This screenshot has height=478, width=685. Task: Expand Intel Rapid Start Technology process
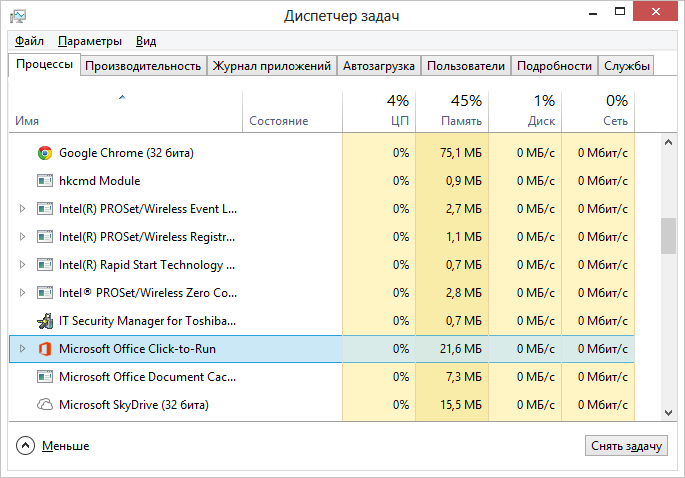pos(22,265)
